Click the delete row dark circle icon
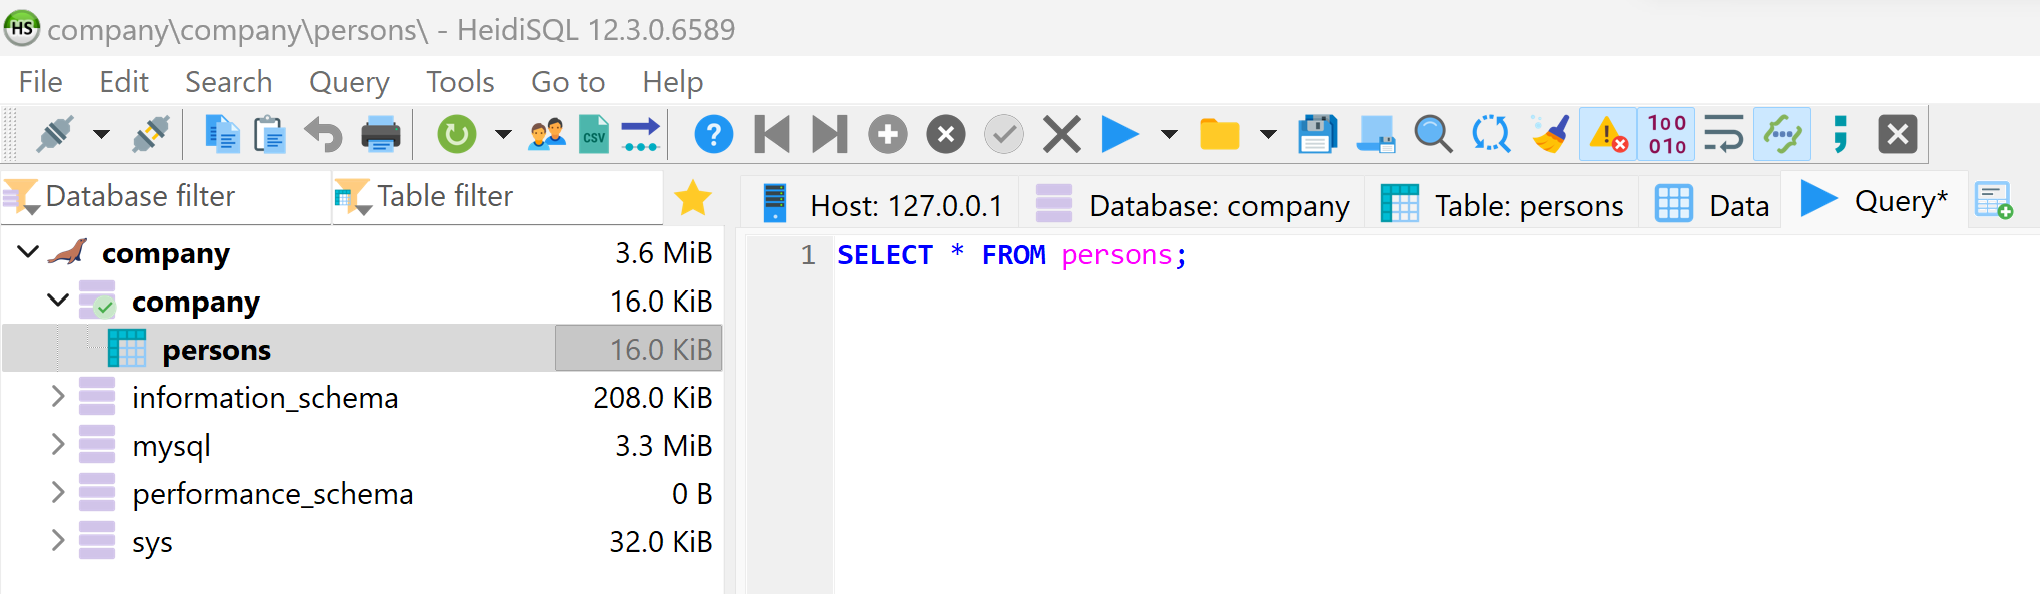The image size is (2040, 595). point(946,134)
